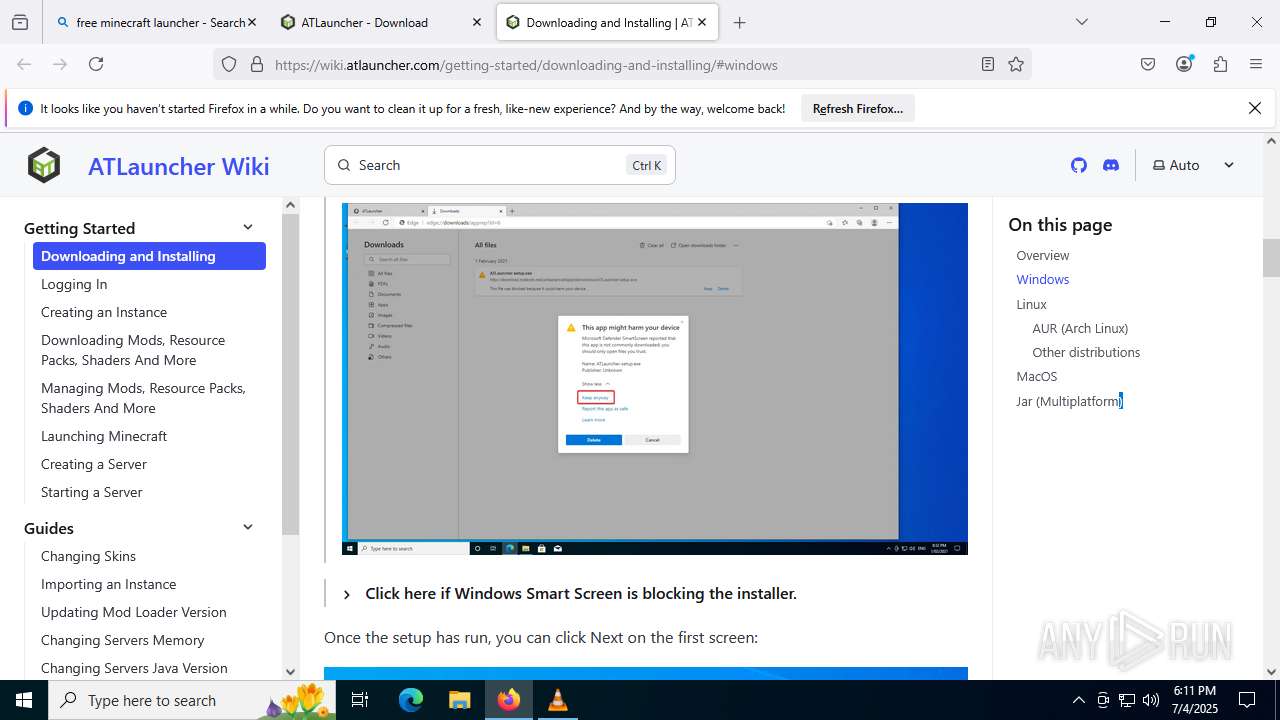Collapse the Guides section
This screenshot has width=1280, height=720.
click(x=248, y=527)
